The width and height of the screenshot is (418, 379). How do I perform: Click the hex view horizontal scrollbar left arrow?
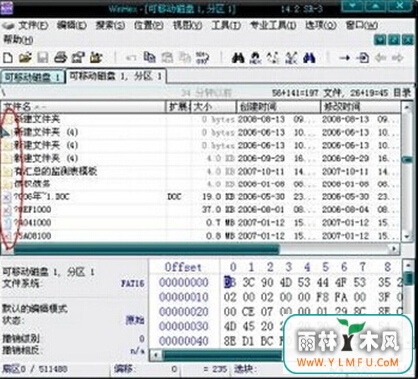[x=156, y=355]
